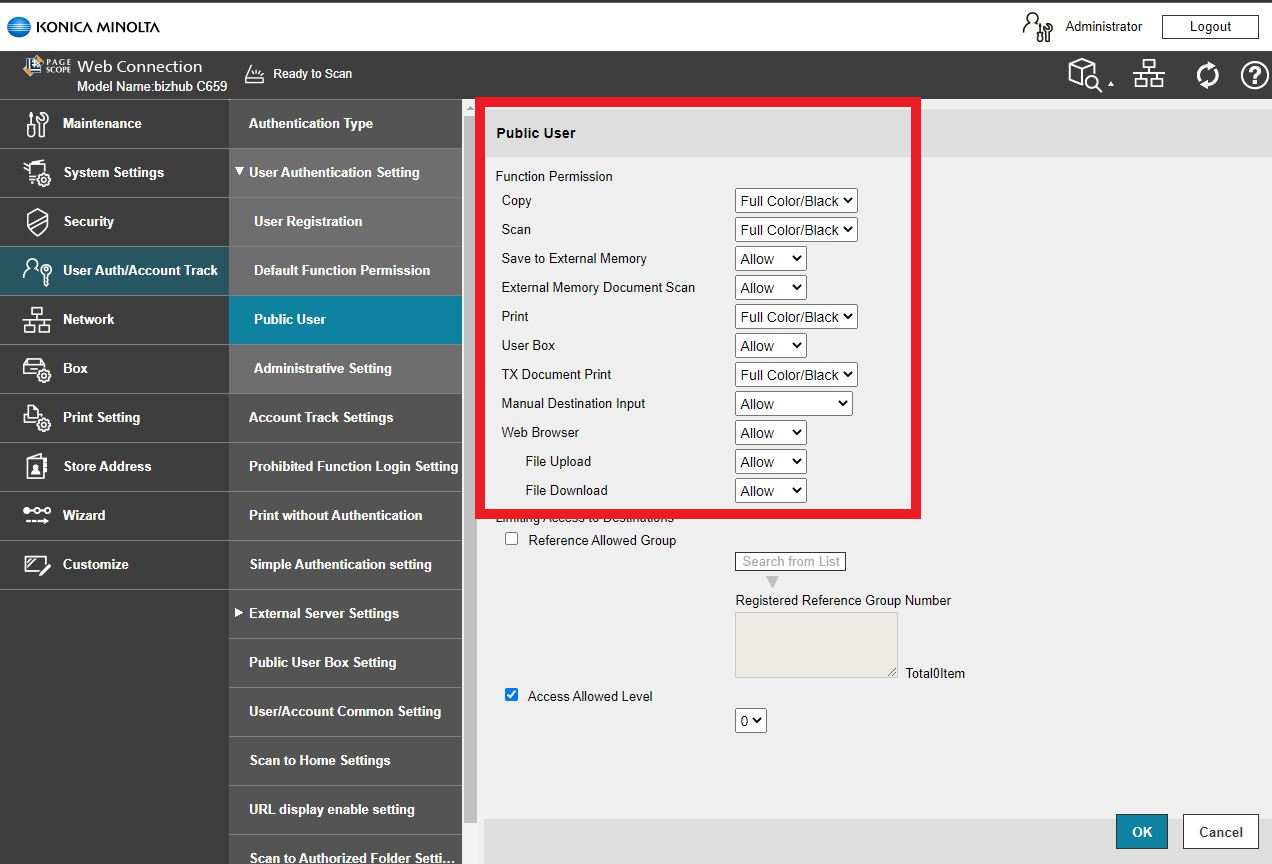Open the Copy permission dropdown
1272x864 pixels.
[x=796, y=201]
